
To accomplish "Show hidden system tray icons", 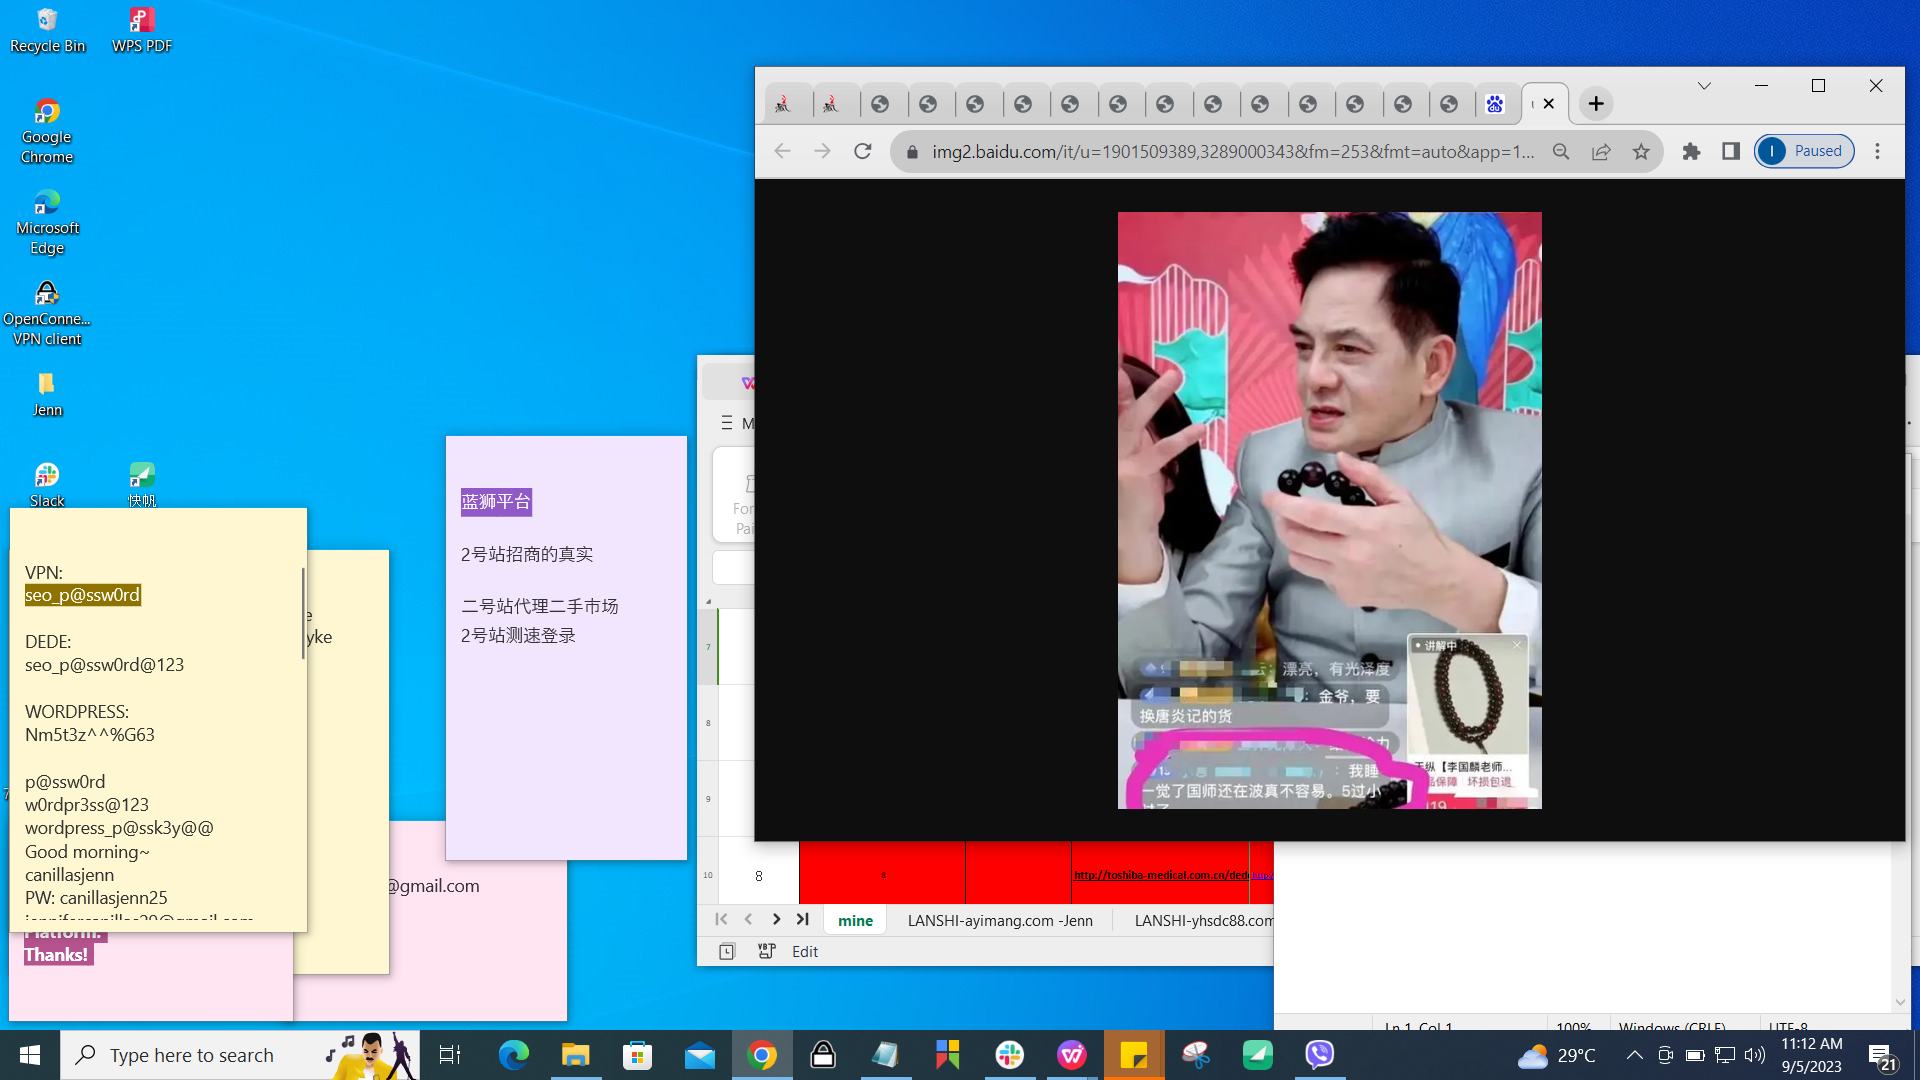I will pyautogui.click(x=1635, y=1055).
